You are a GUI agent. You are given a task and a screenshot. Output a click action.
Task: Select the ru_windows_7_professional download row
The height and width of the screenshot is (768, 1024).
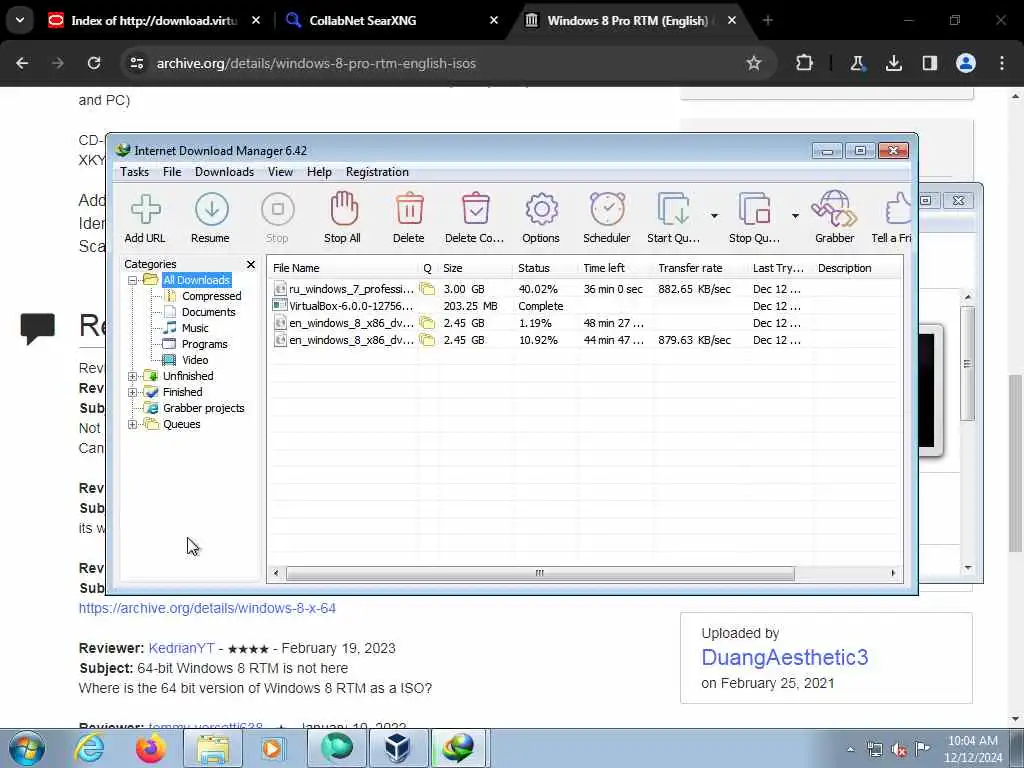584,289
